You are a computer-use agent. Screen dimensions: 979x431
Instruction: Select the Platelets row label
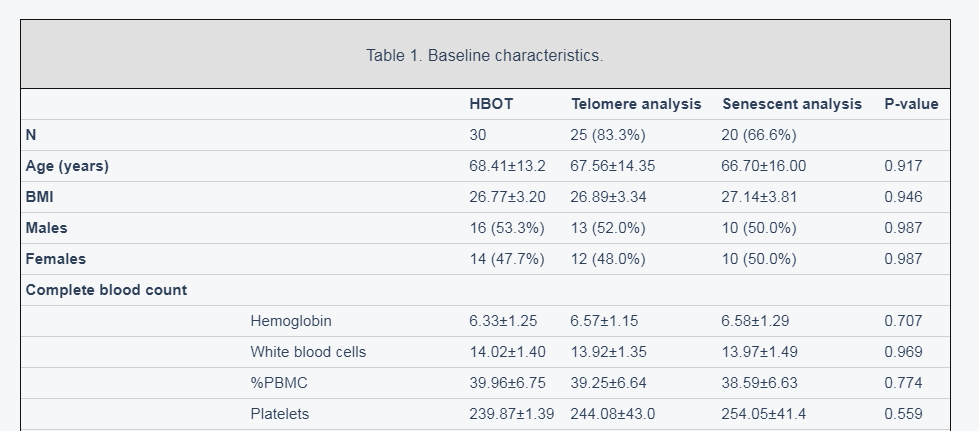click(280, 414)
